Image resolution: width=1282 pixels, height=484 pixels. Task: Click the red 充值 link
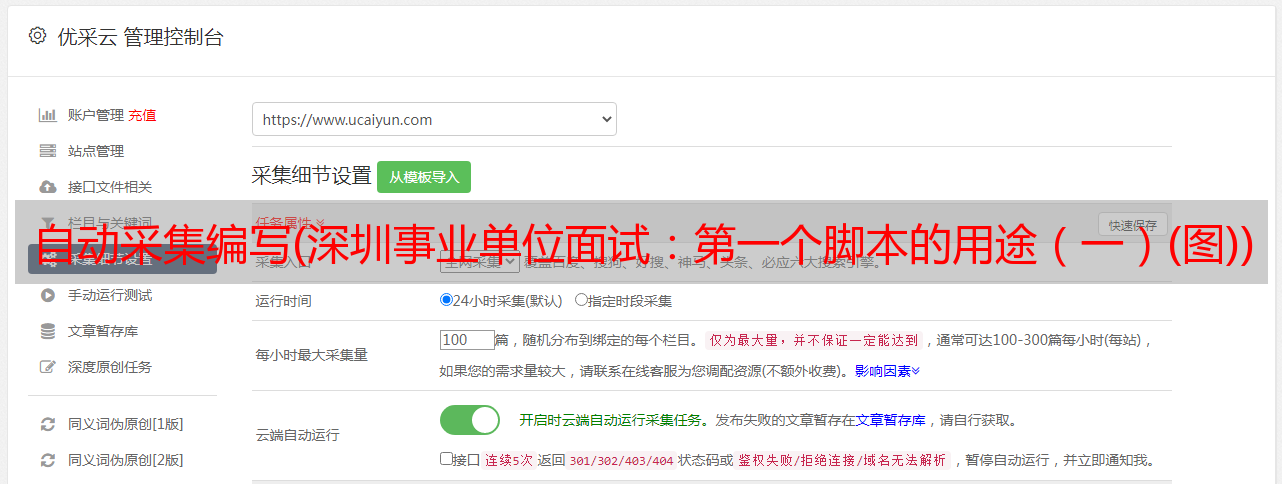pos(142,115)
